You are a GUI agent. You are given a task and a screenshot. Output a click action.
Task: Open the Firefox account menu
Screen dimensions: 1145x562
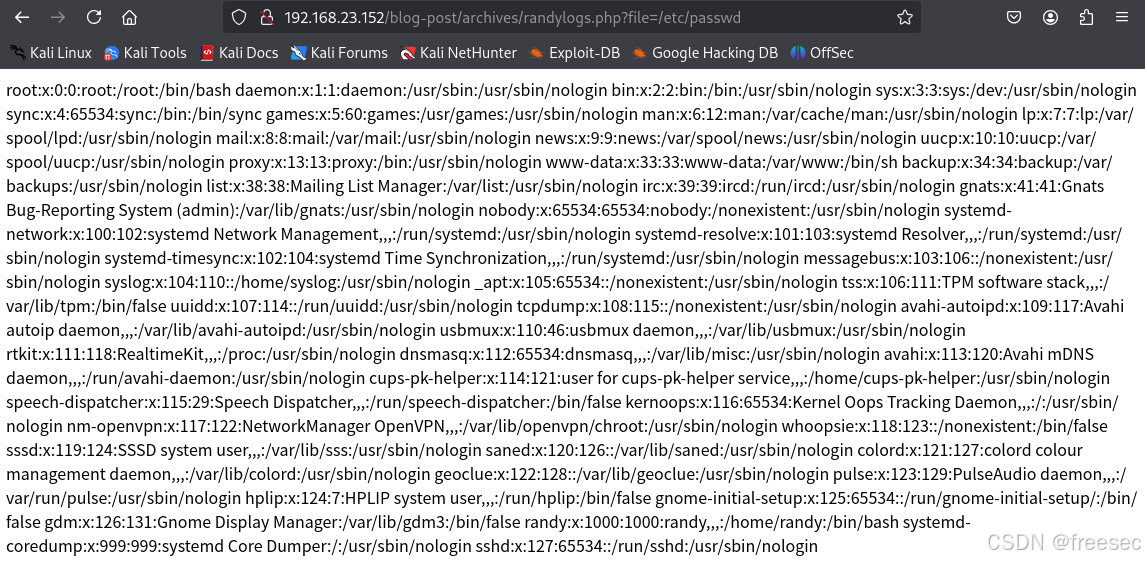(1050, 18)
